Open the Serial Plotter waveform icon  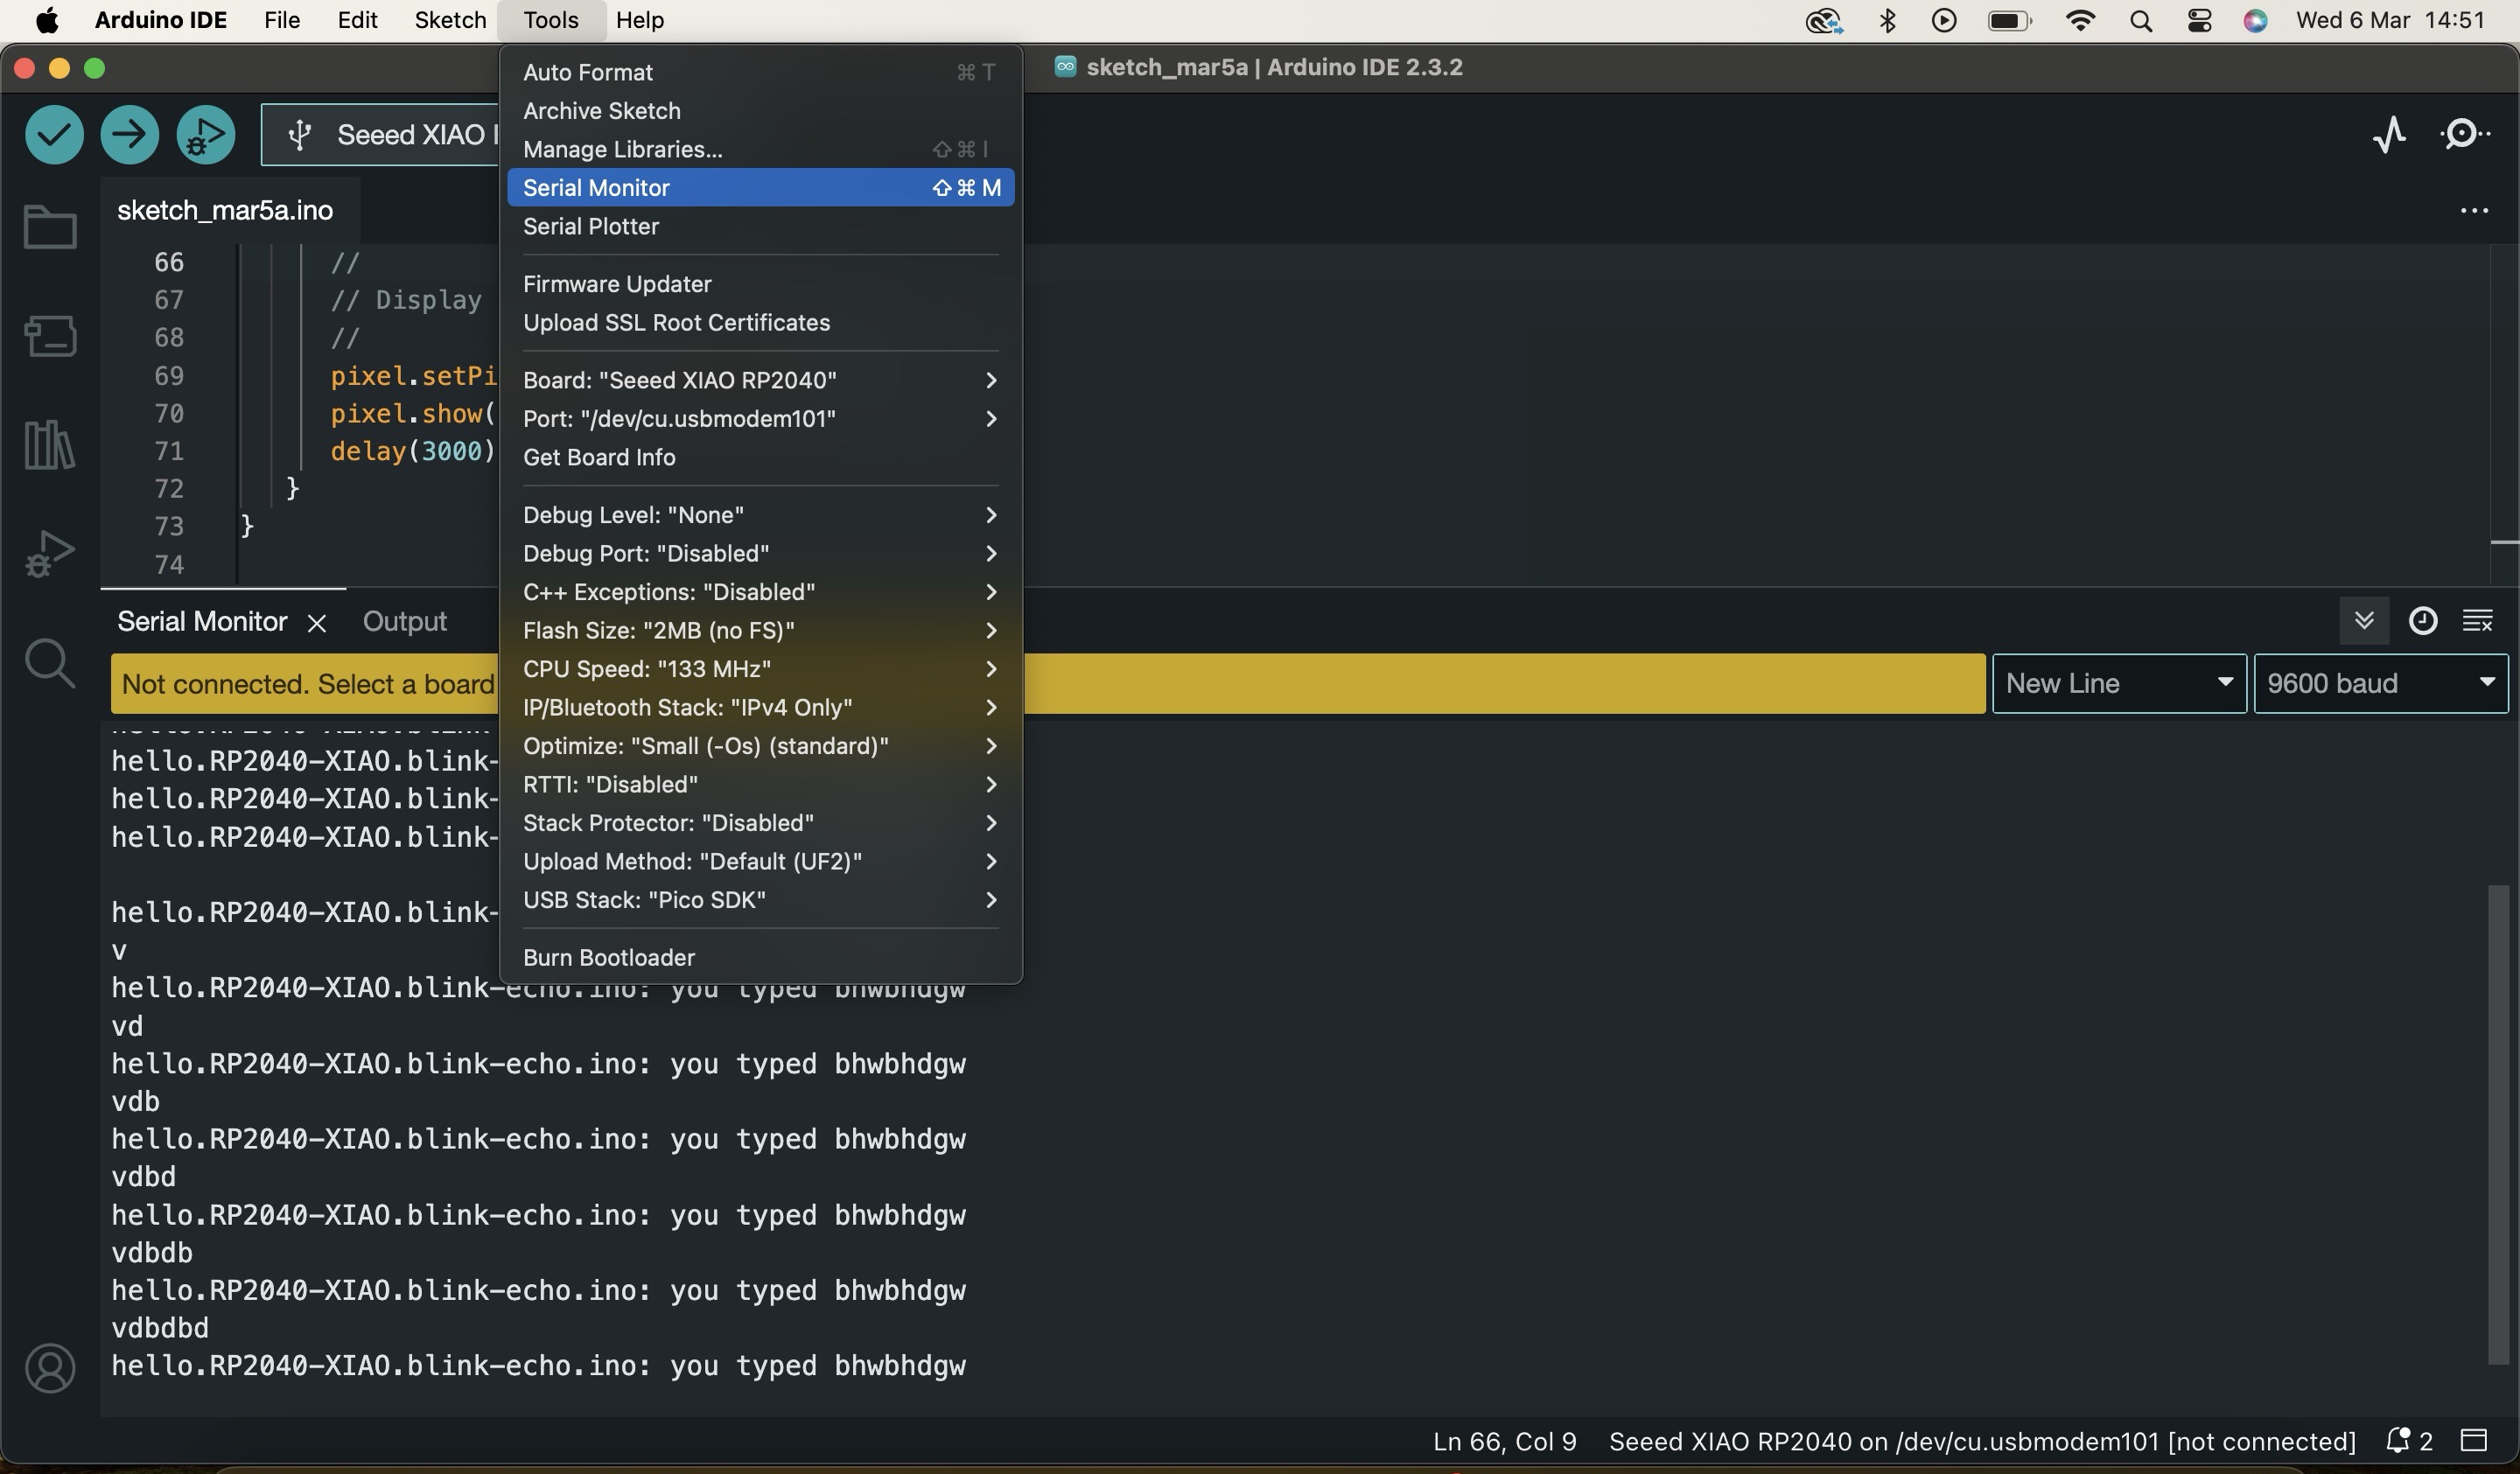click(x=2390, y=134)
